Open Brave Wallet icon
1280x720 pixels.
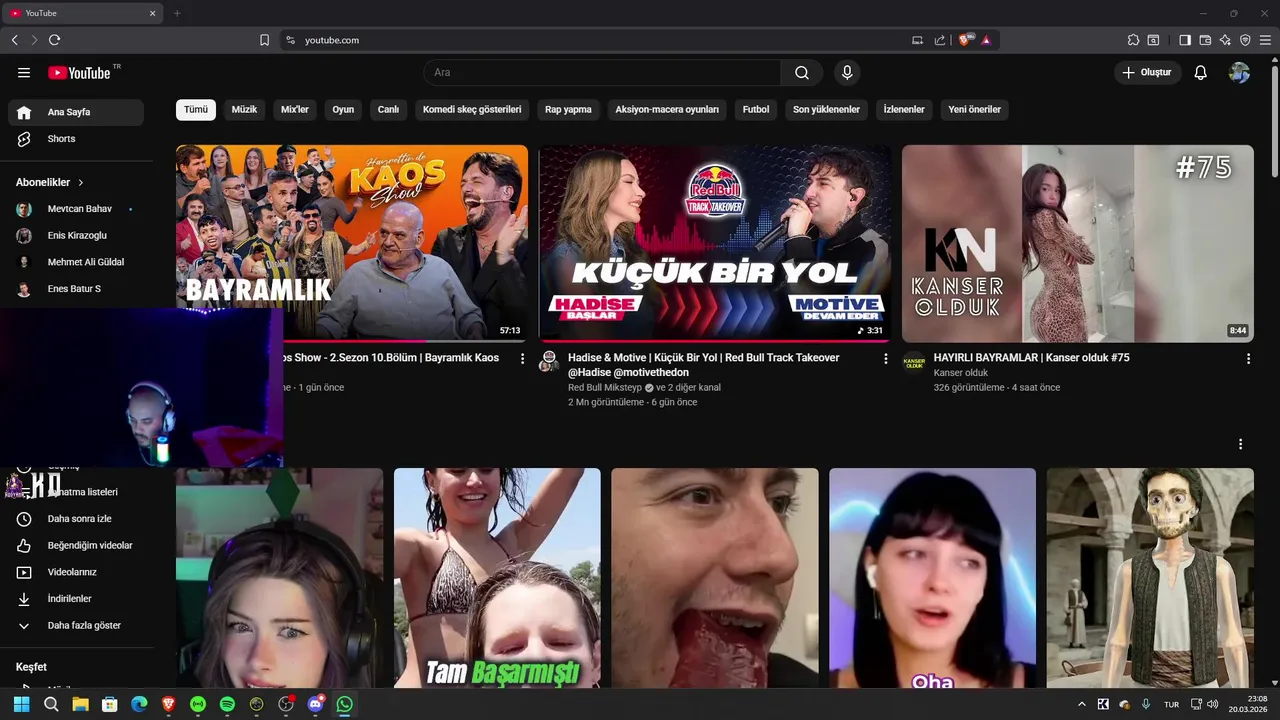pyautogui.click(x=1205, y=40)
